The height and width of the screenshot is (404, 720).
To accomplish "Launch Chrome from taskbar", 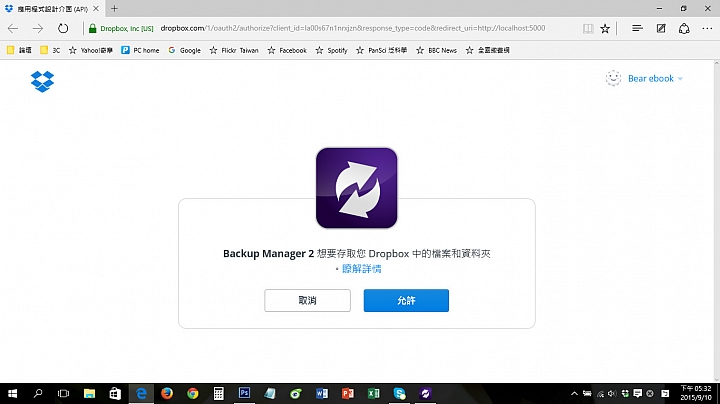I will pyautogui.click(x=192, y=393).
